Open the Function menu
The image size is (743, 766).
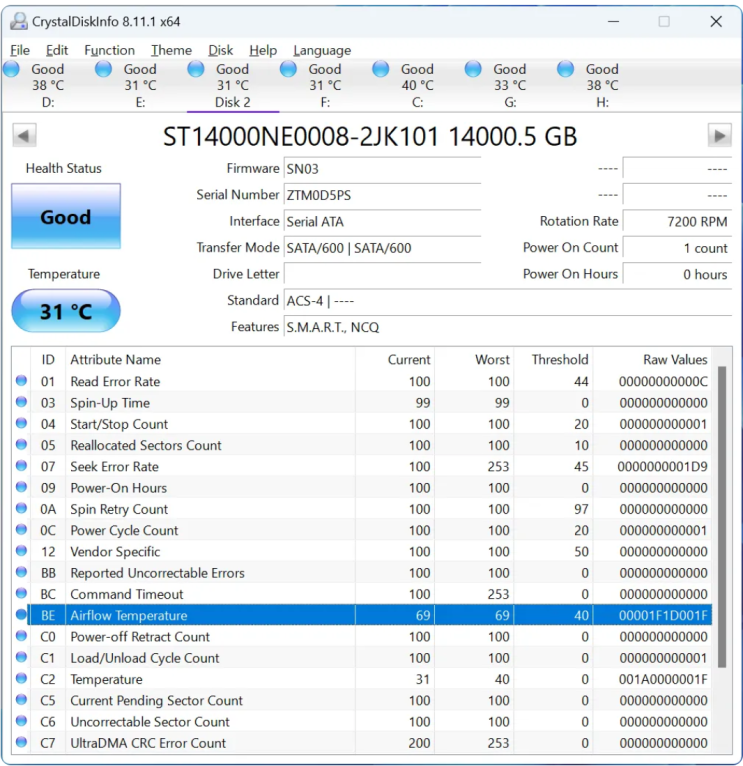(x=109, y=50)
